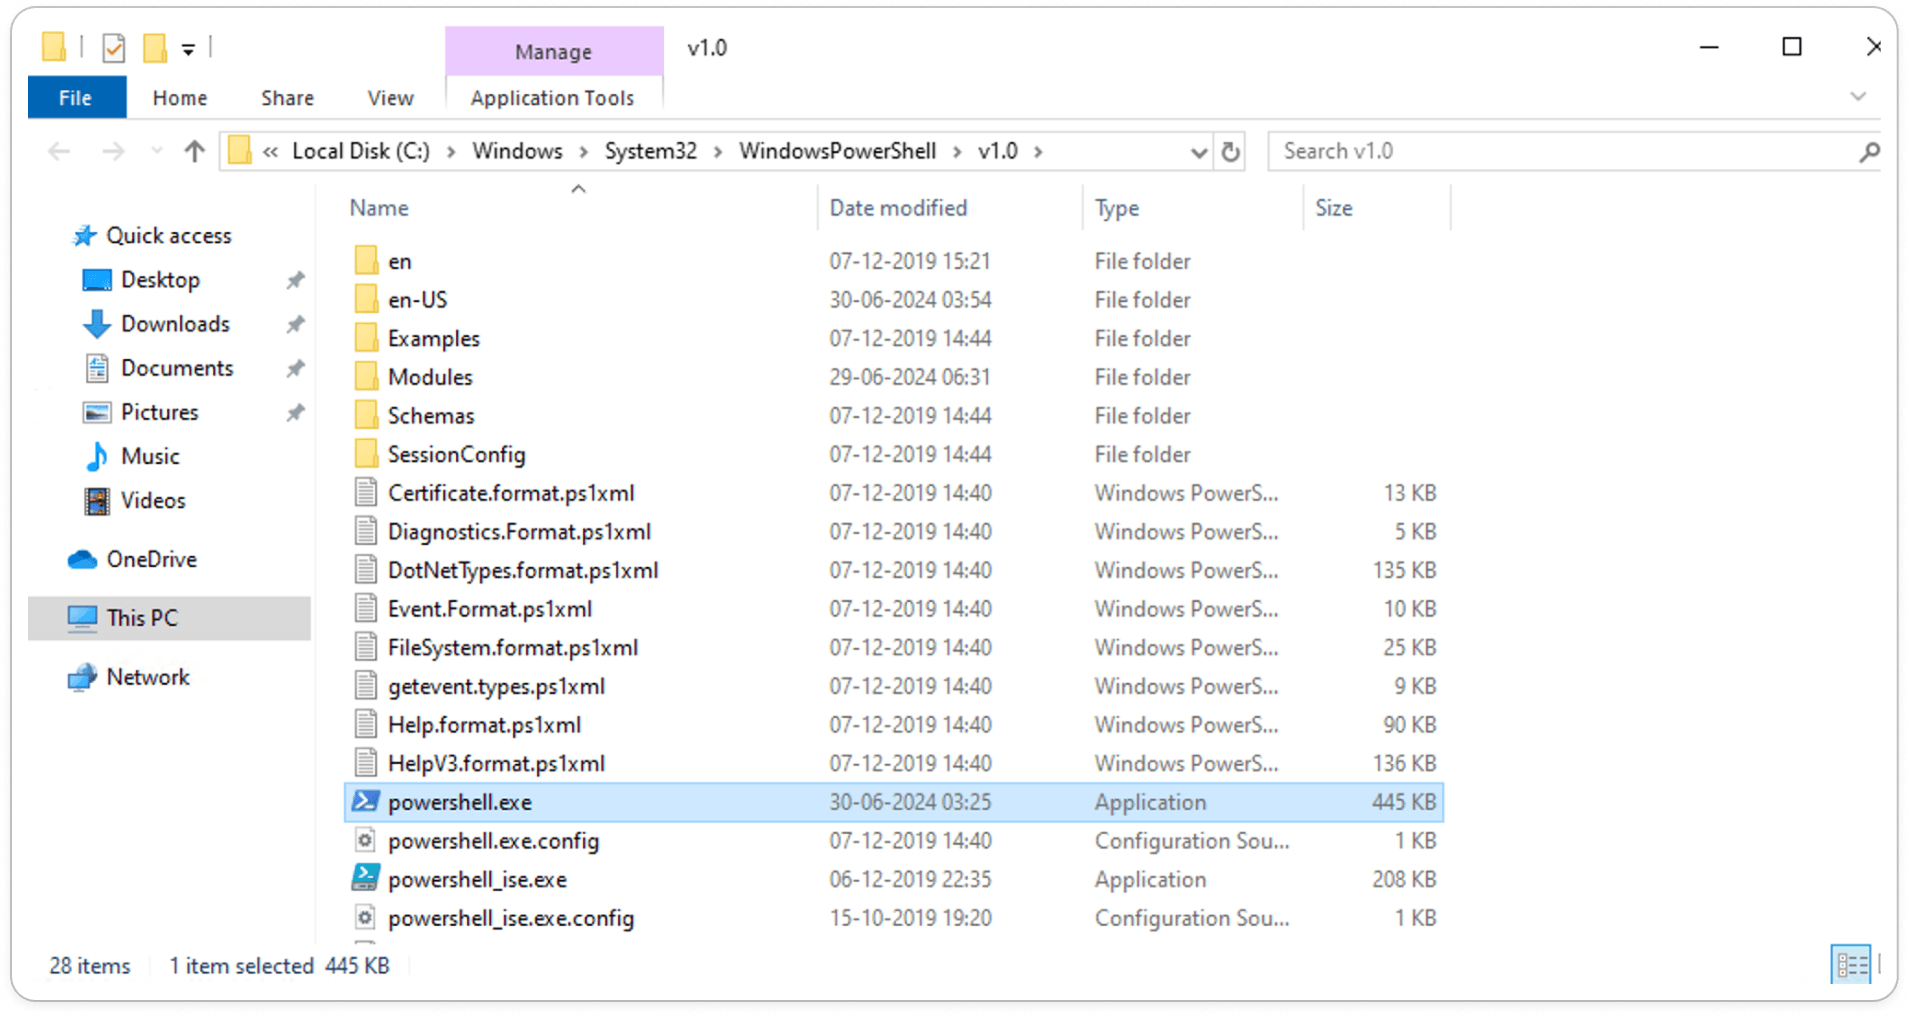The width and height of the screenshot is (1909, 1016).
Task: Click the pin icon beside Desktop
Action: coord(295,280)
